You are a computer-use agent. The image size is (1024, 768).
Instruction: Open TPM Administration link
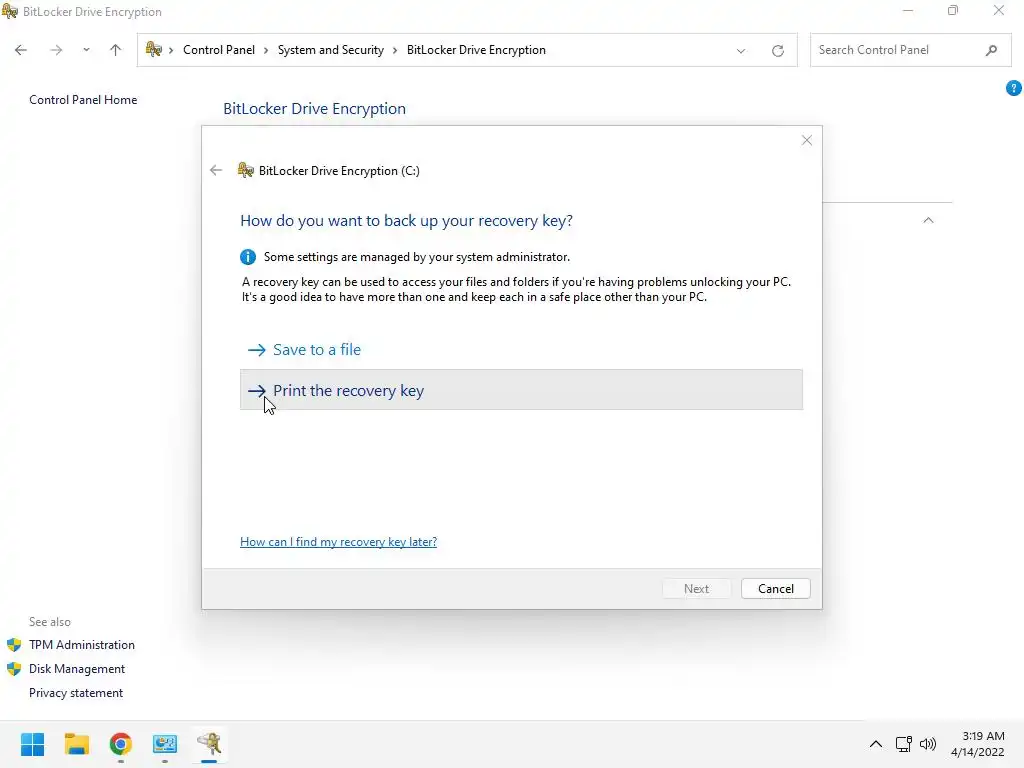coord(82,645)
